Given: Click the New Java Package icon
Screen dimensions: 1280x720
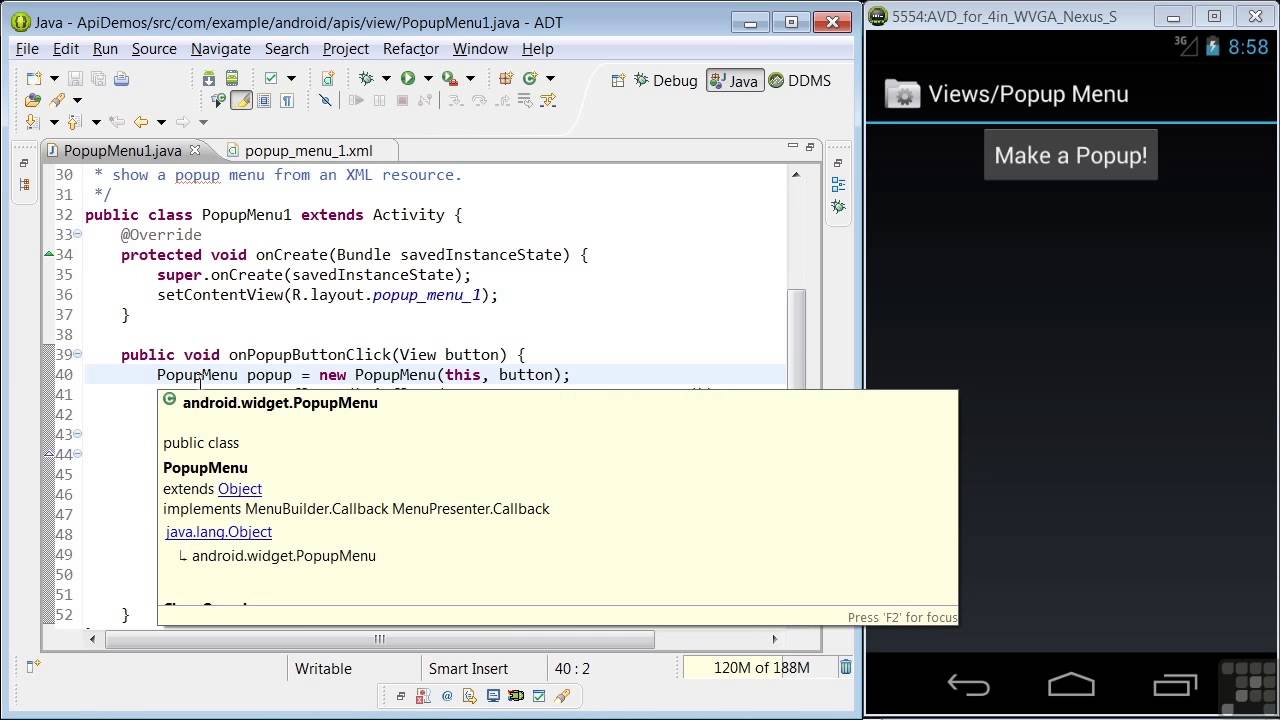Looking at the screenshot, I should pyautogui.click(x=506, y=78).
